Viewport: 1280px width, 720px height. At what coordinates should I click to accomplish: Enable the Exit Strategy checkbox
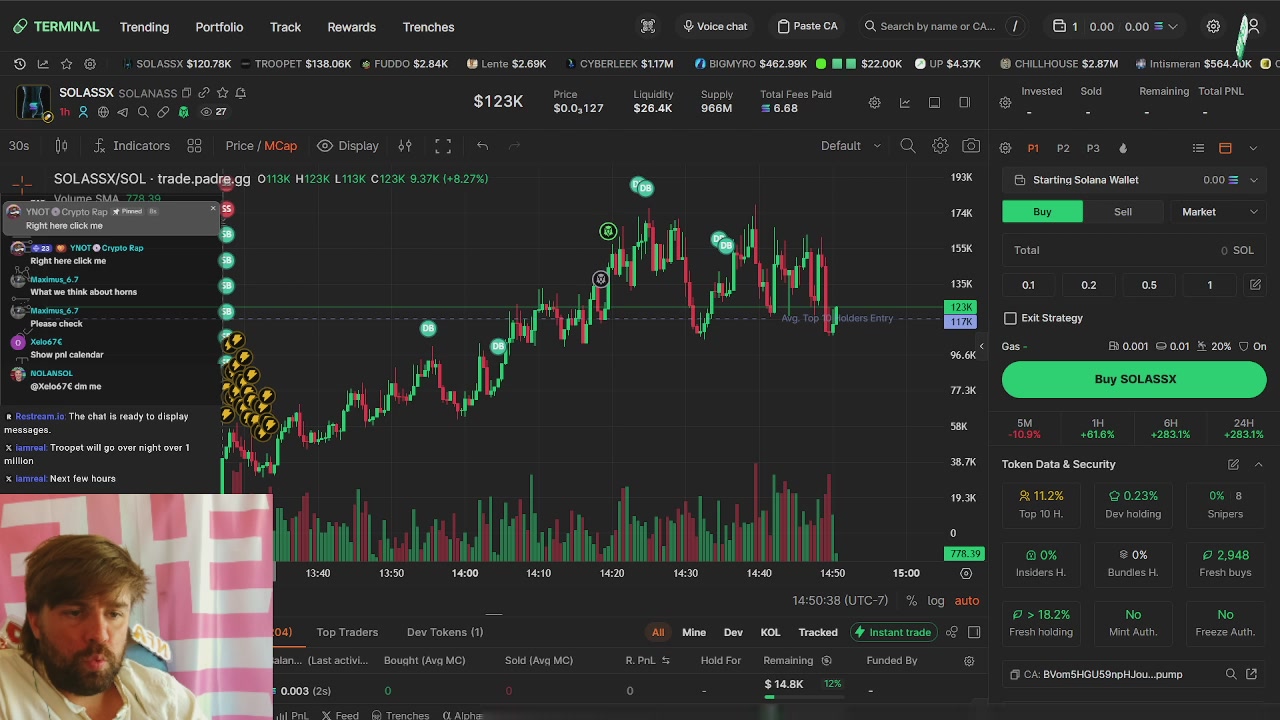click(x=1010, y=318)
